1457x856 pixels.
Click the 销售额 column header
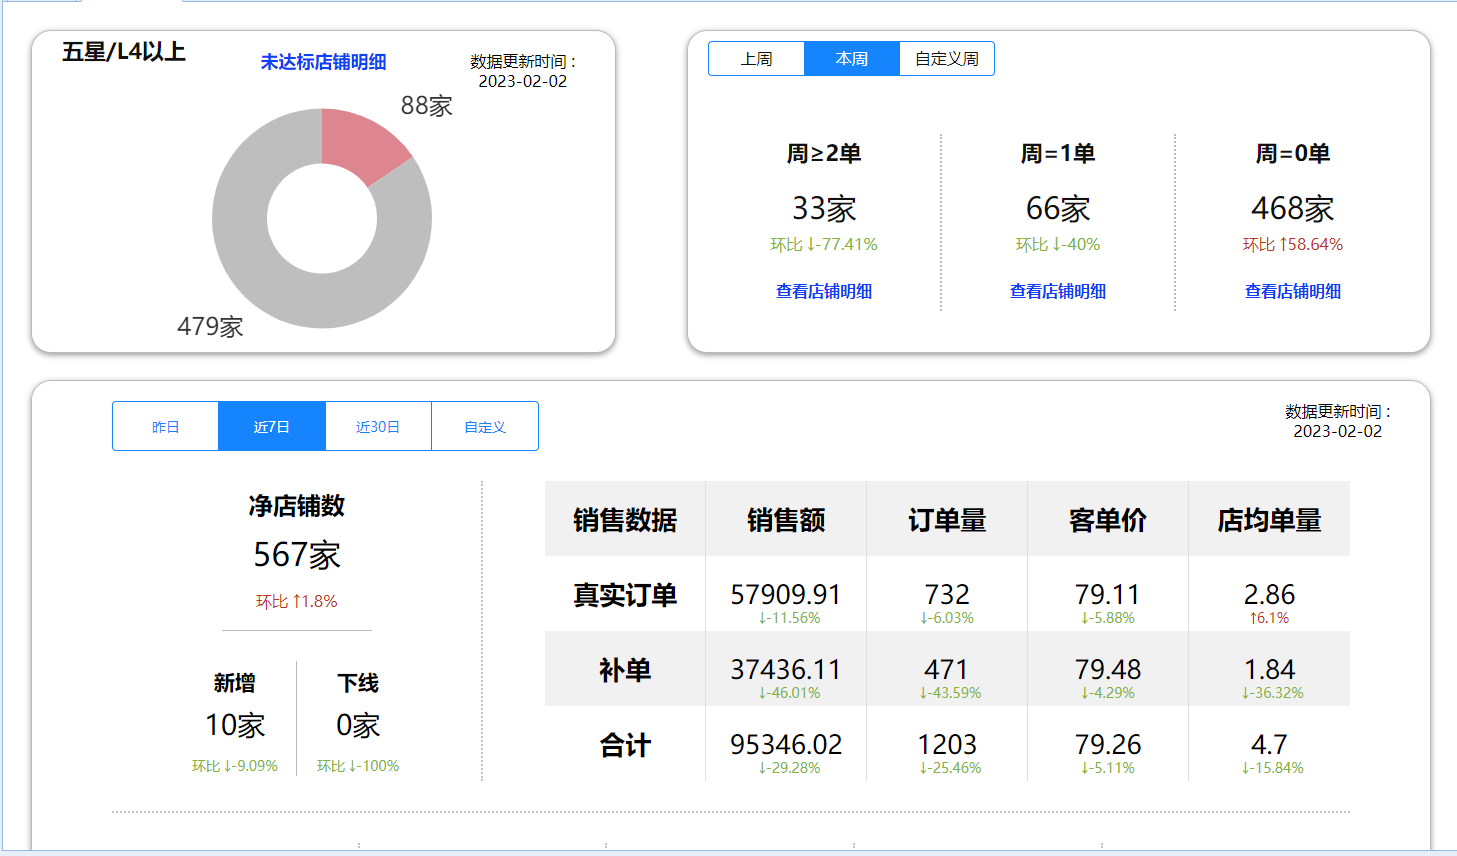tap(786, 520)
